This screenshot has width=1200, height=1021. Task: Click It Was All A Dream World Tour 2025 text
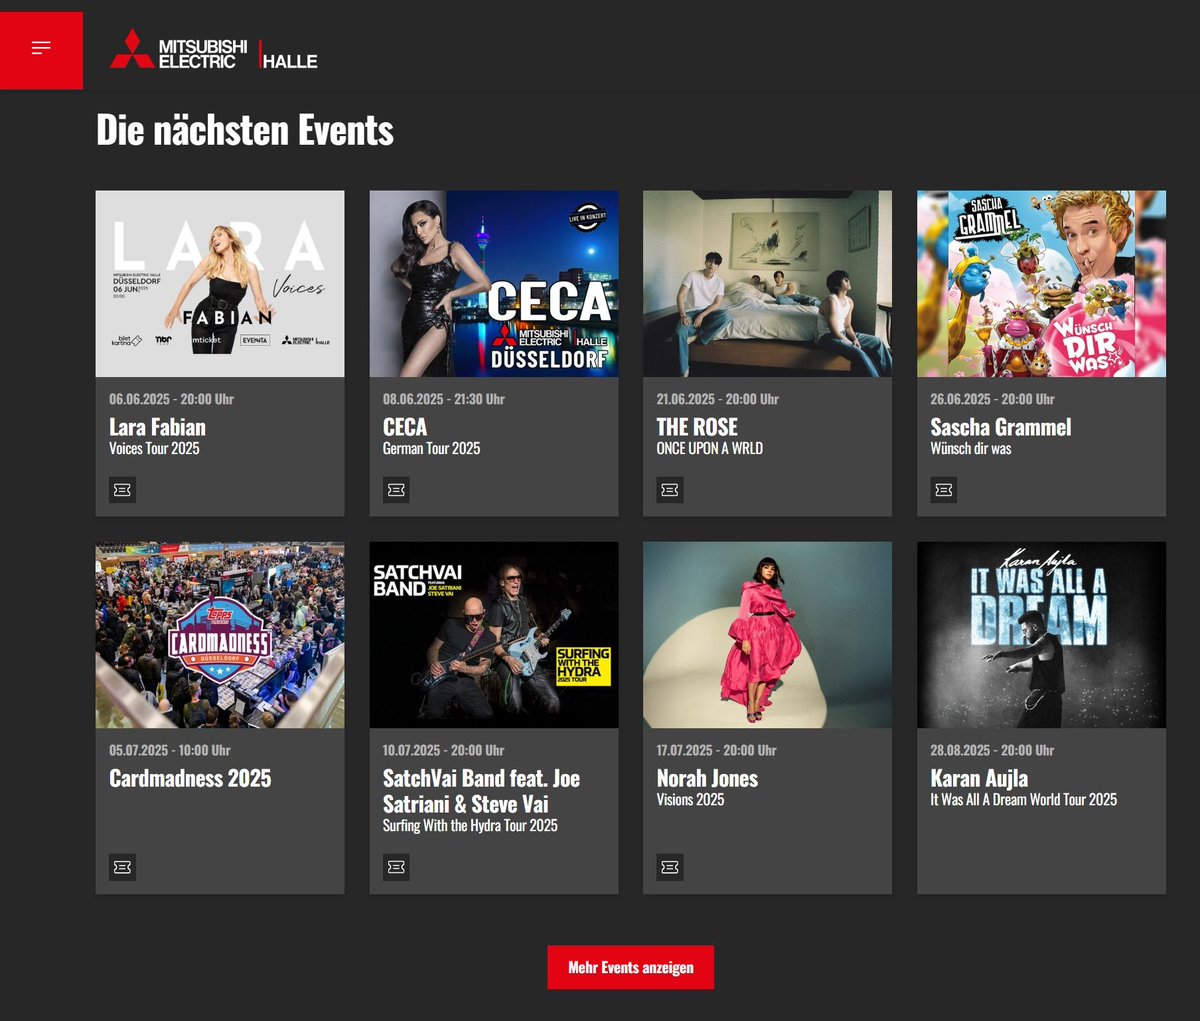coord(1024,800)
